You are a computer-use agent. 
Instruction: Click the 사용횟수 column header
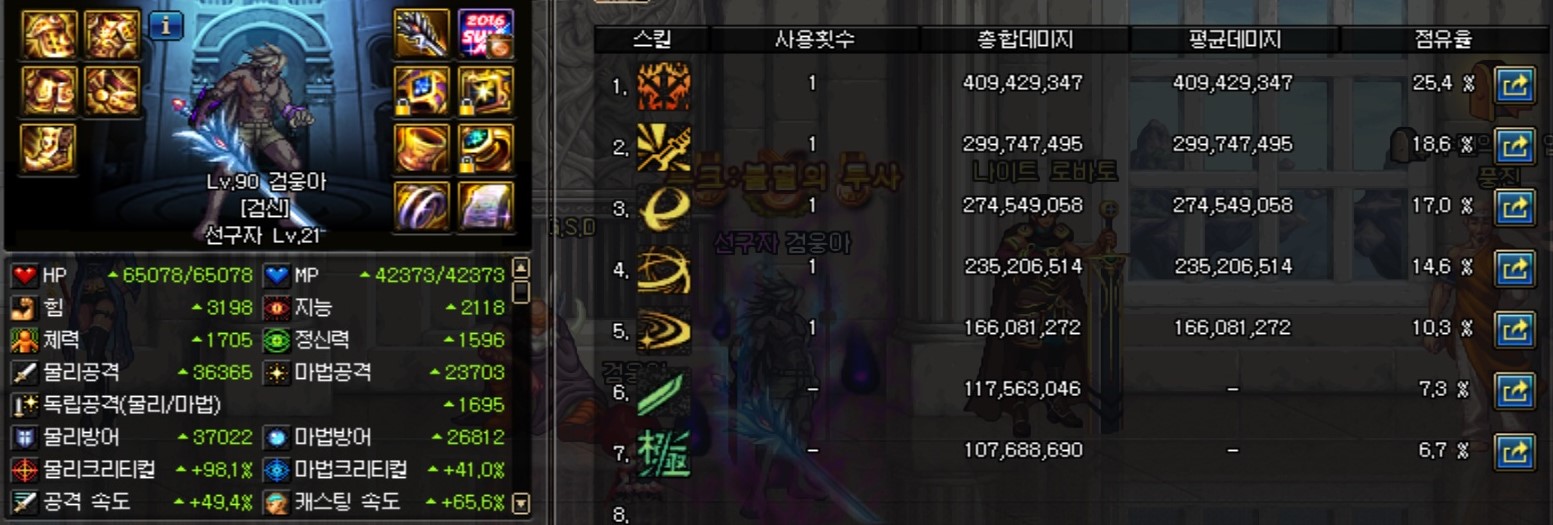[x=815, y=40]
